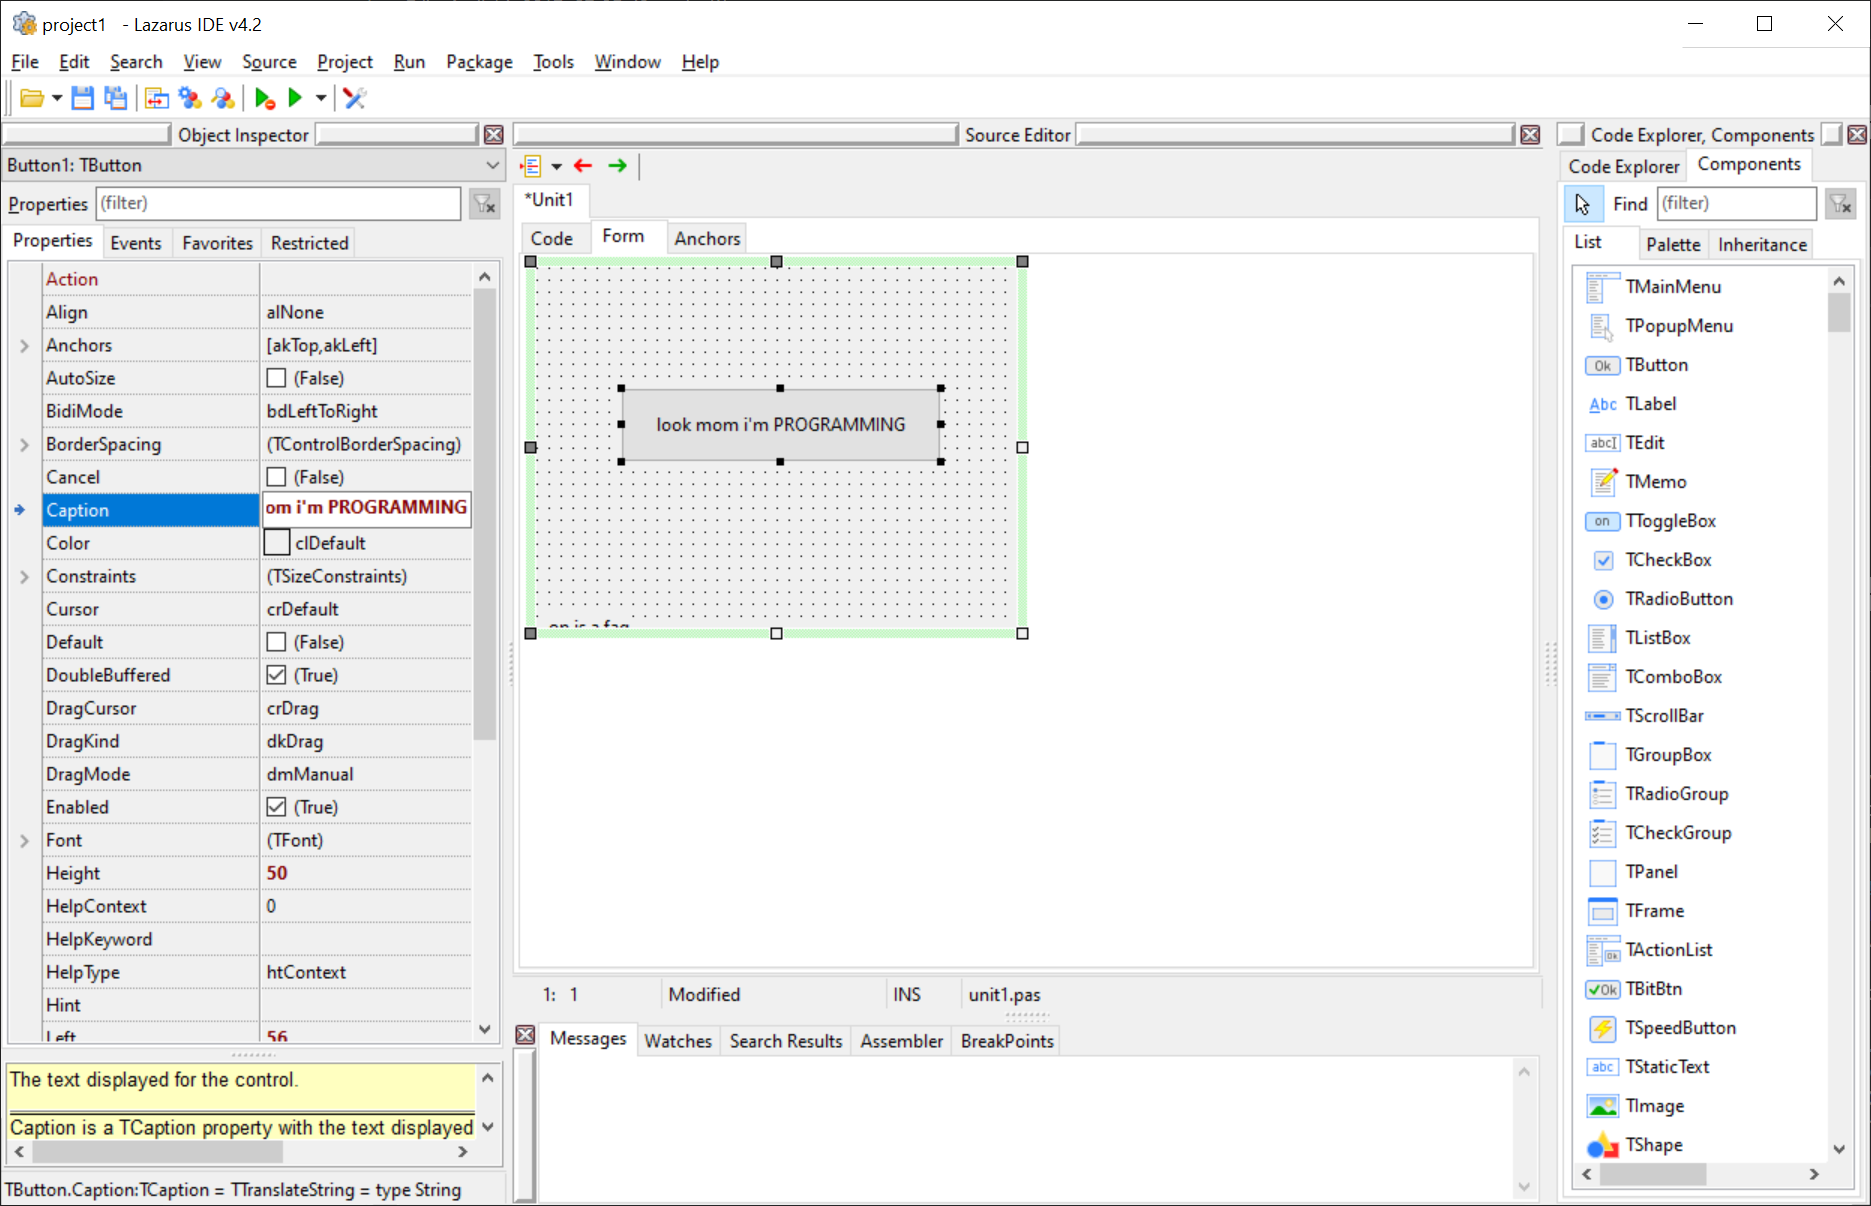The height and width of the screenshot is (1206, 1871).
Task: Open the Inheritance tab in Components
Action: (x=1762, y=245)
